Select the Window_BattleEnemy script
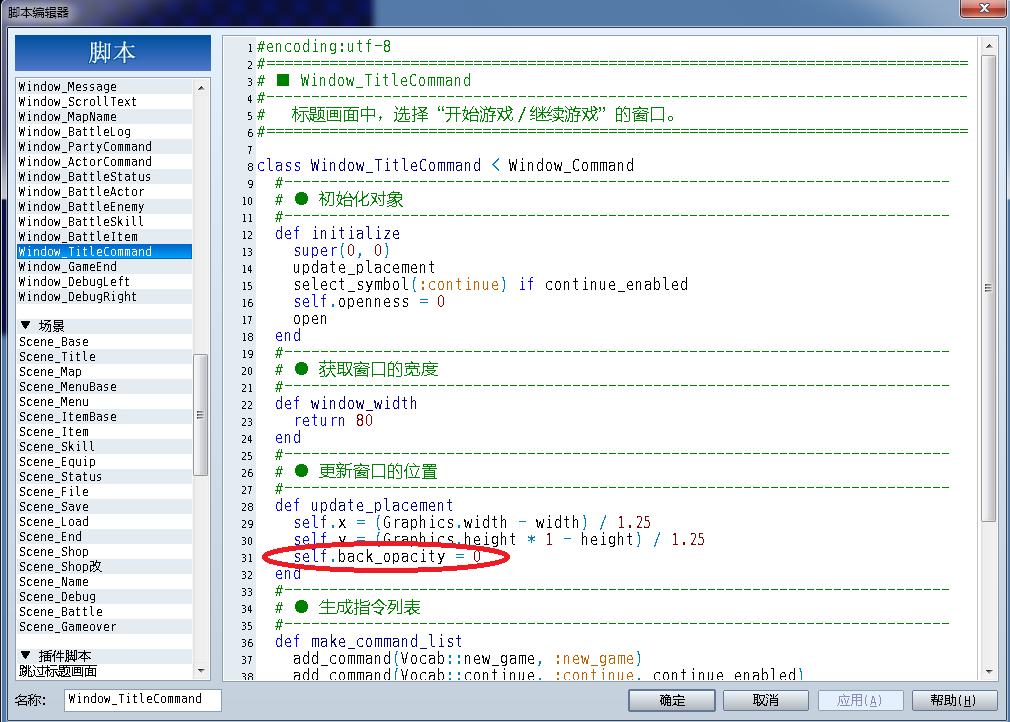Screen dimensions: 1010x722 (x=104, y=207)
